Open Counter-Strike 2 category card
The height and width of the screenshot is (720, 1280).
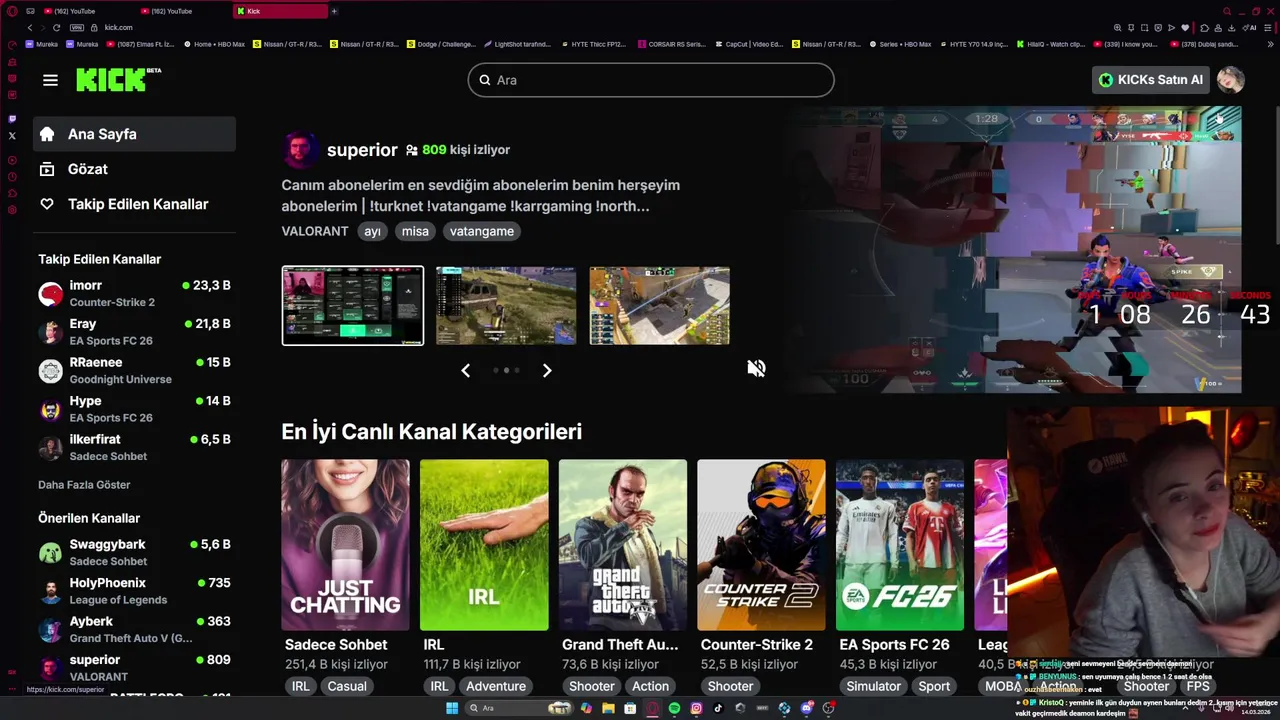coord(761,545)
